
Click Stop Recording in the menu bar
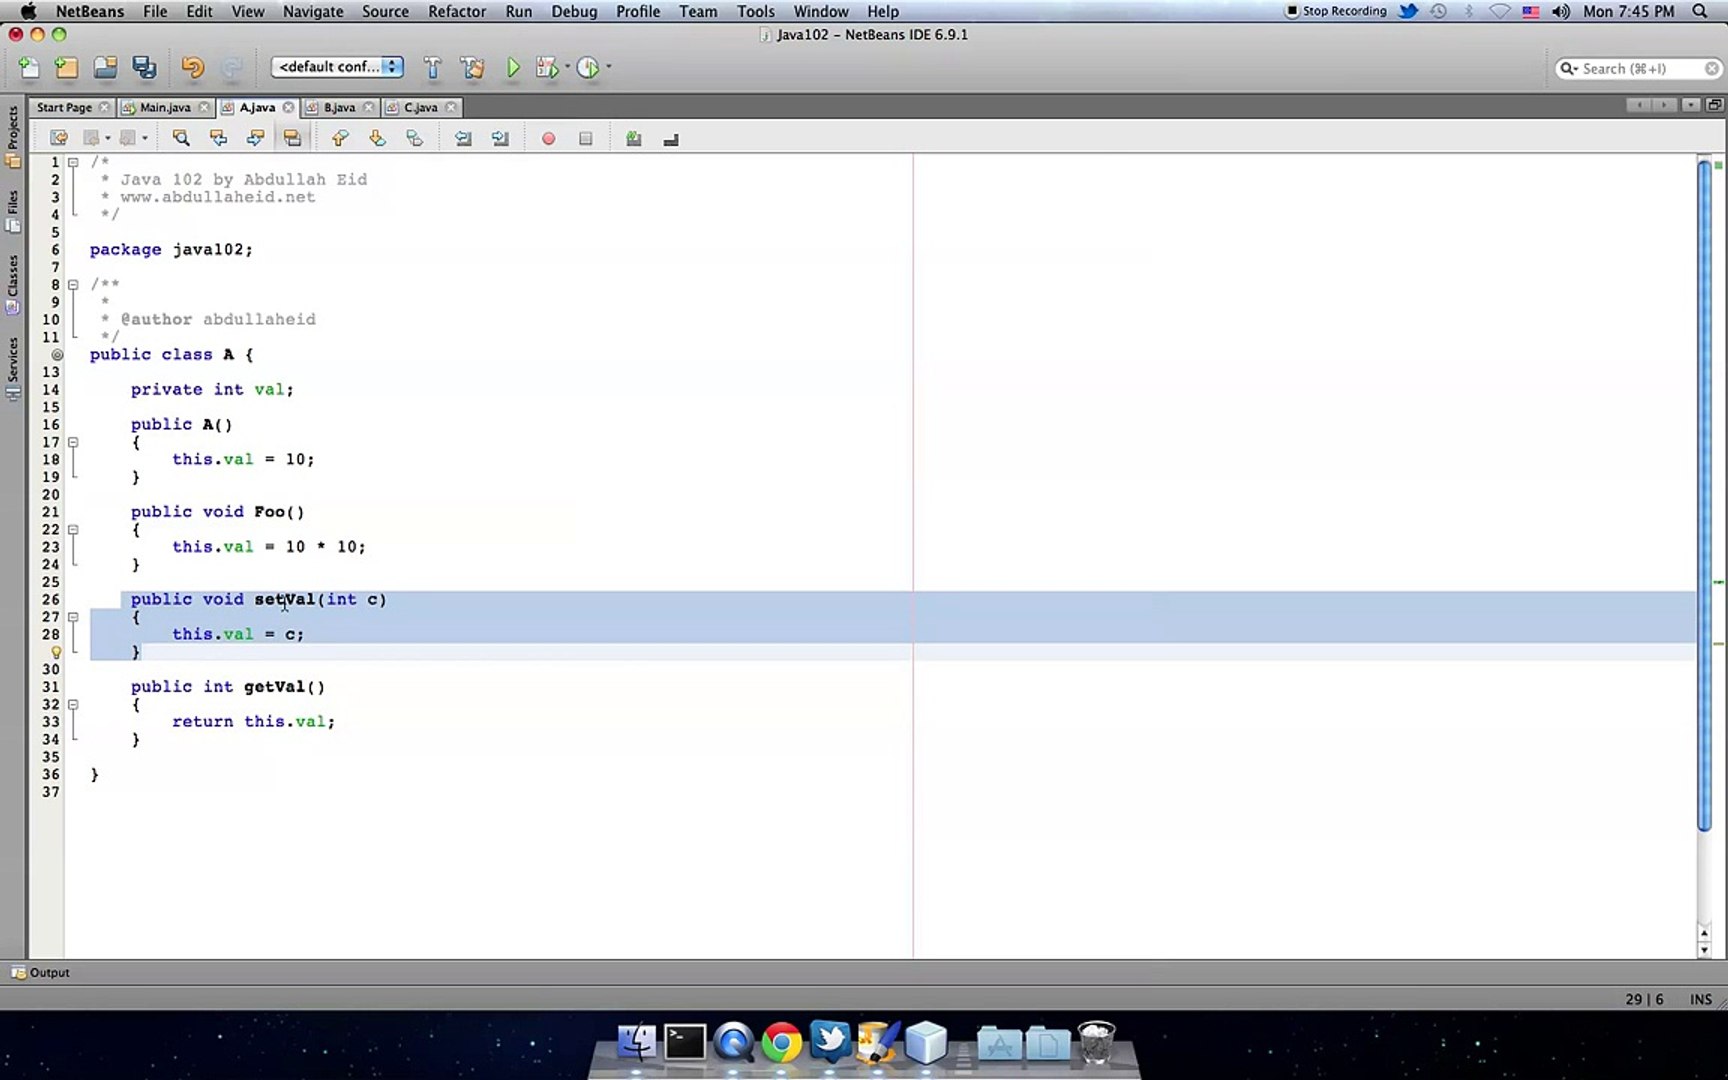(1335, 11)
